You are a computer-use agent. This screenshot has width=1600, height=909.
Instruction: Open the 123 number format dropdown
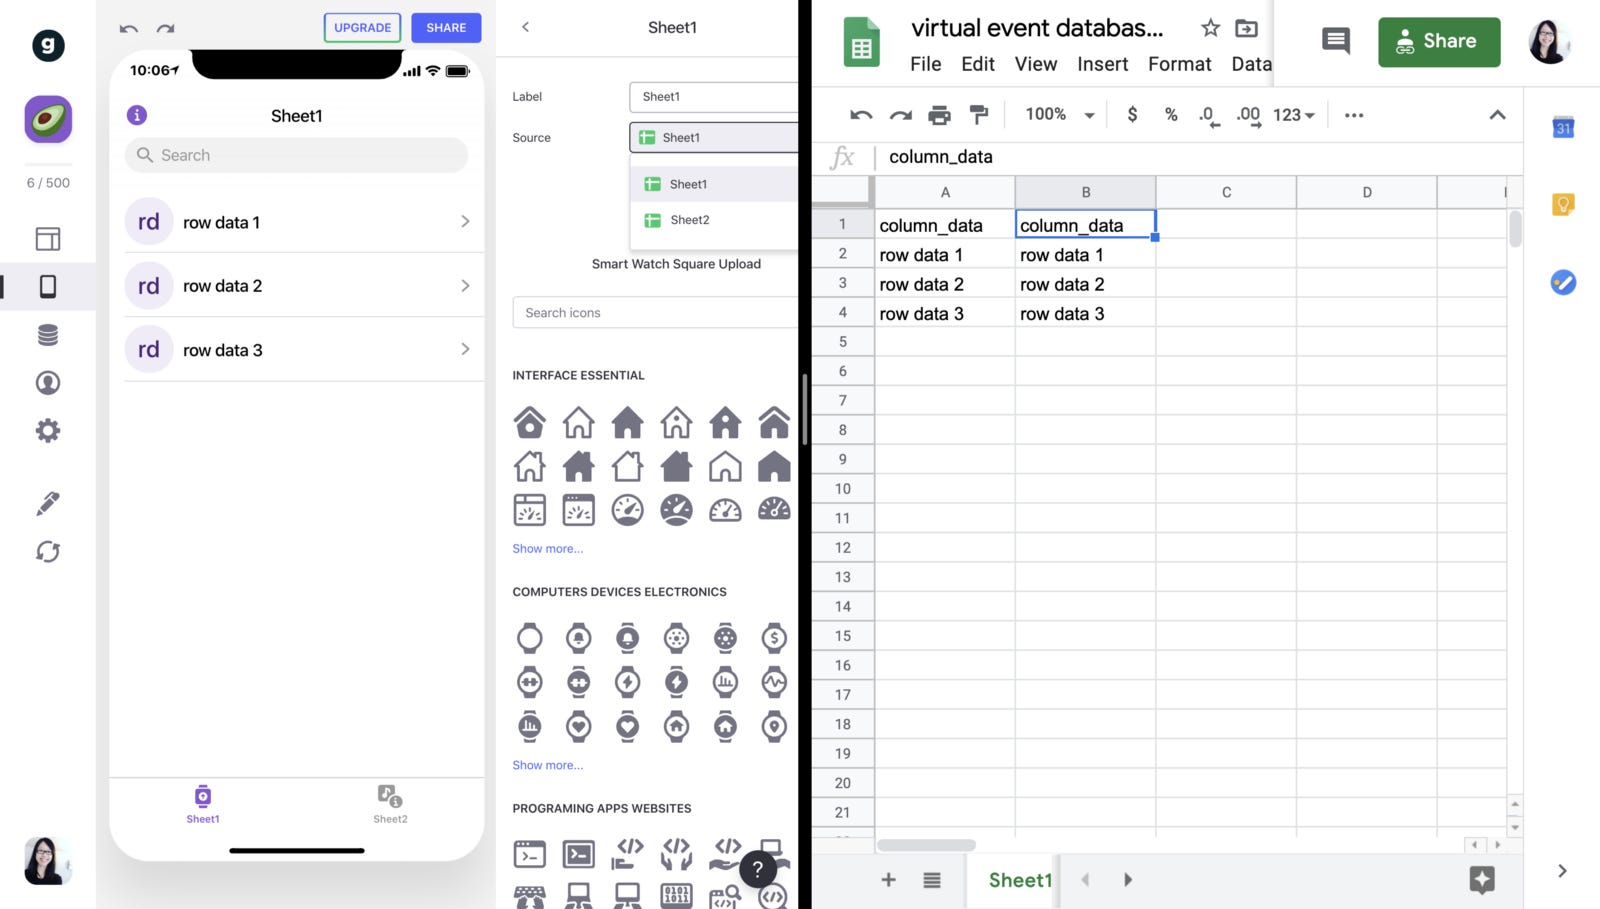(x=1291, y=115)
